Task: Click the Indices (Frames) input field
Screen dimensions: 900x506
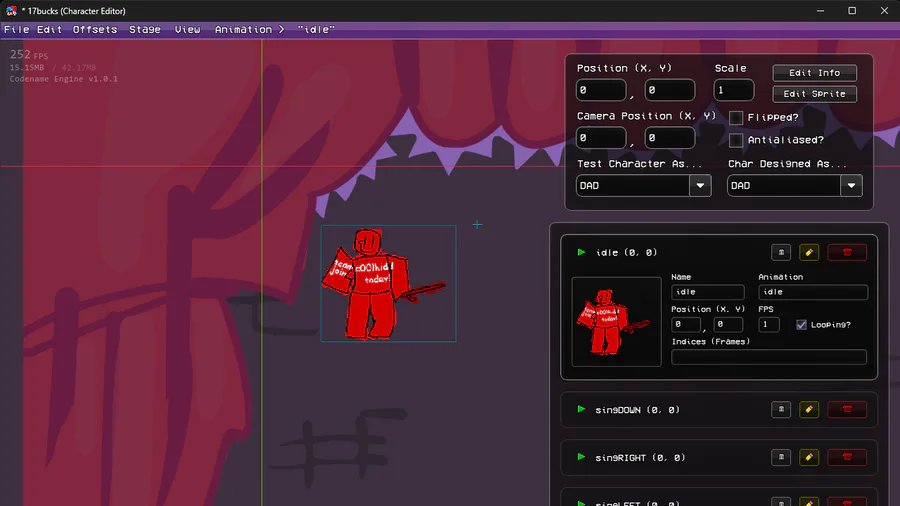Action: [x=769, y=357]
